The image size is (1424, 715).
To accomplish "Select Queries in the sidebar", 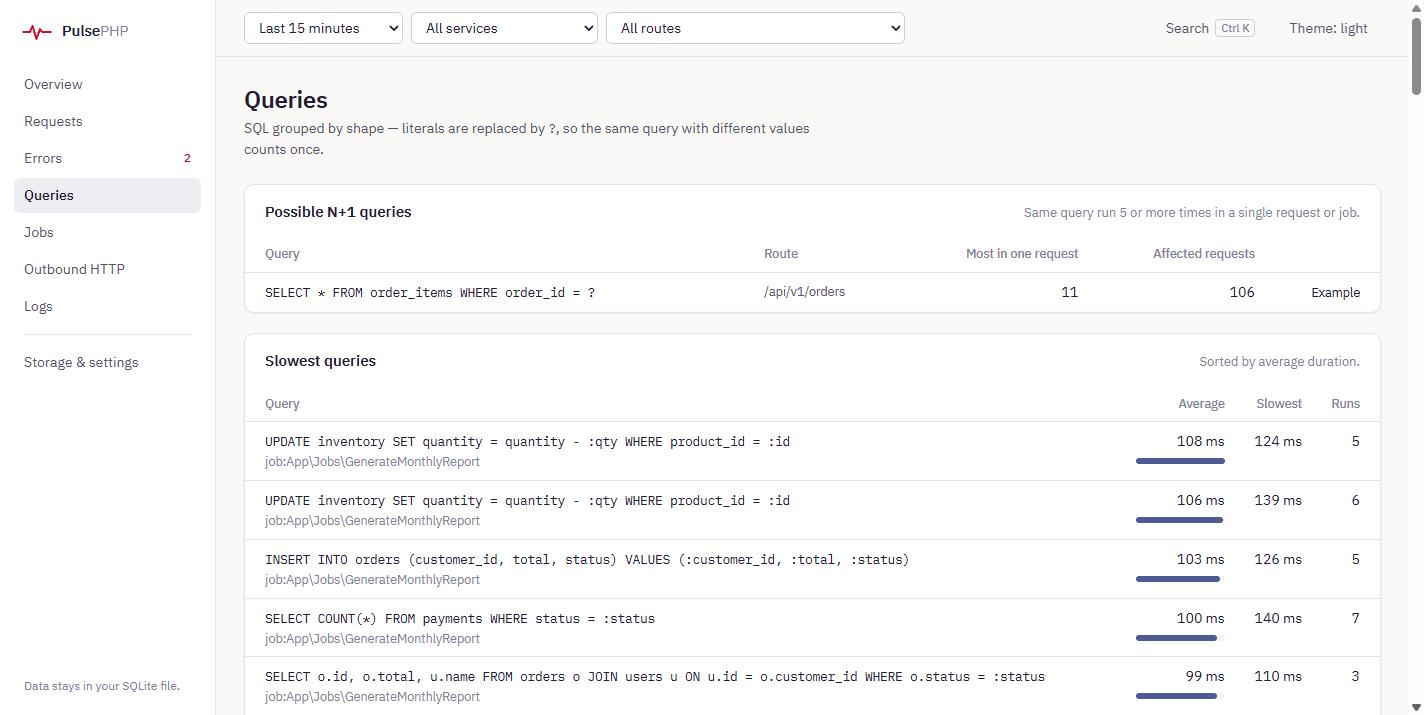I will (x=107, y=195).
